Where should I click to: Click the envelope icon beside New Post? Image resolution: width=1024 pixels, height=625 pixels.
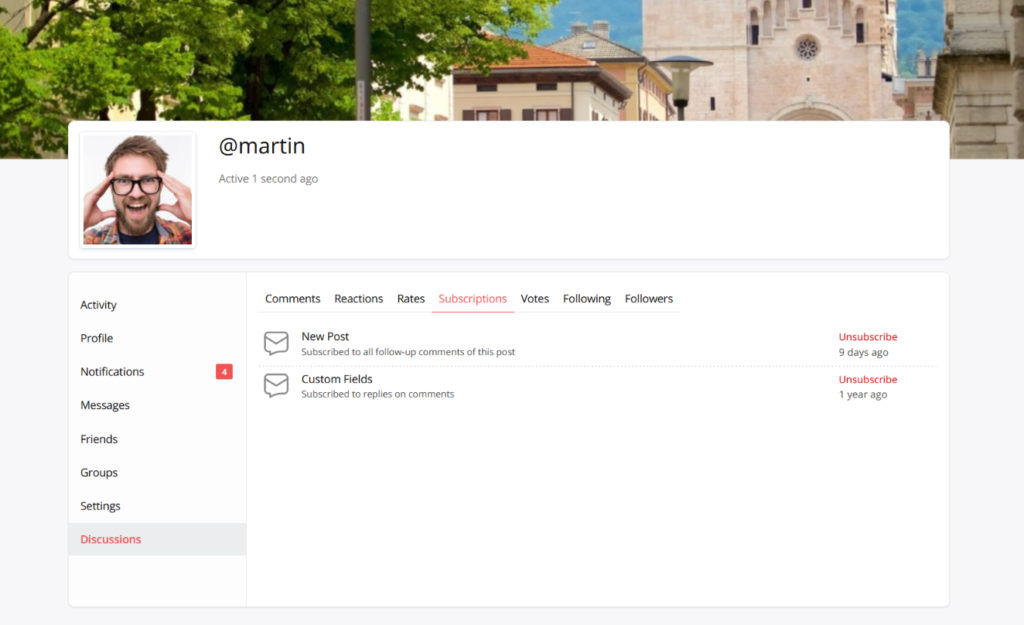tap(276, 343)
